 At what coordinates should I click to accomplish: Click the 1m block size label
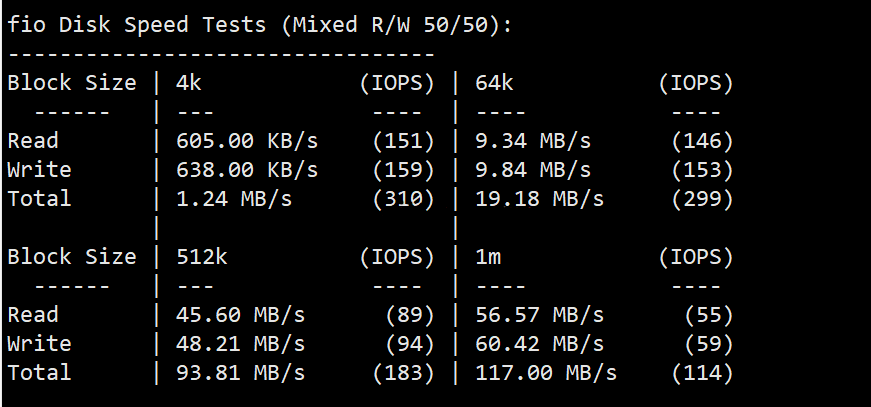[488, 257]
